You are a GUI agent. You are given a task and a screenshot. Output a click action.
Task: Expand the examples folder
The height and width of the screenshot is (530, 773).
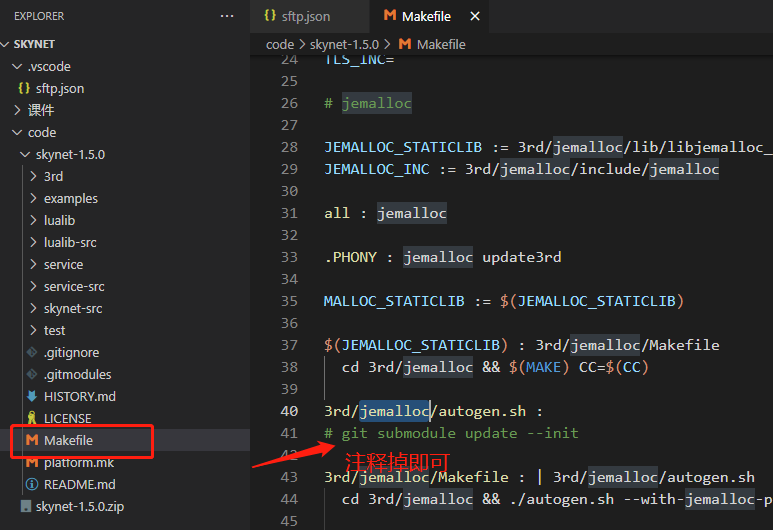coord(34,198)
